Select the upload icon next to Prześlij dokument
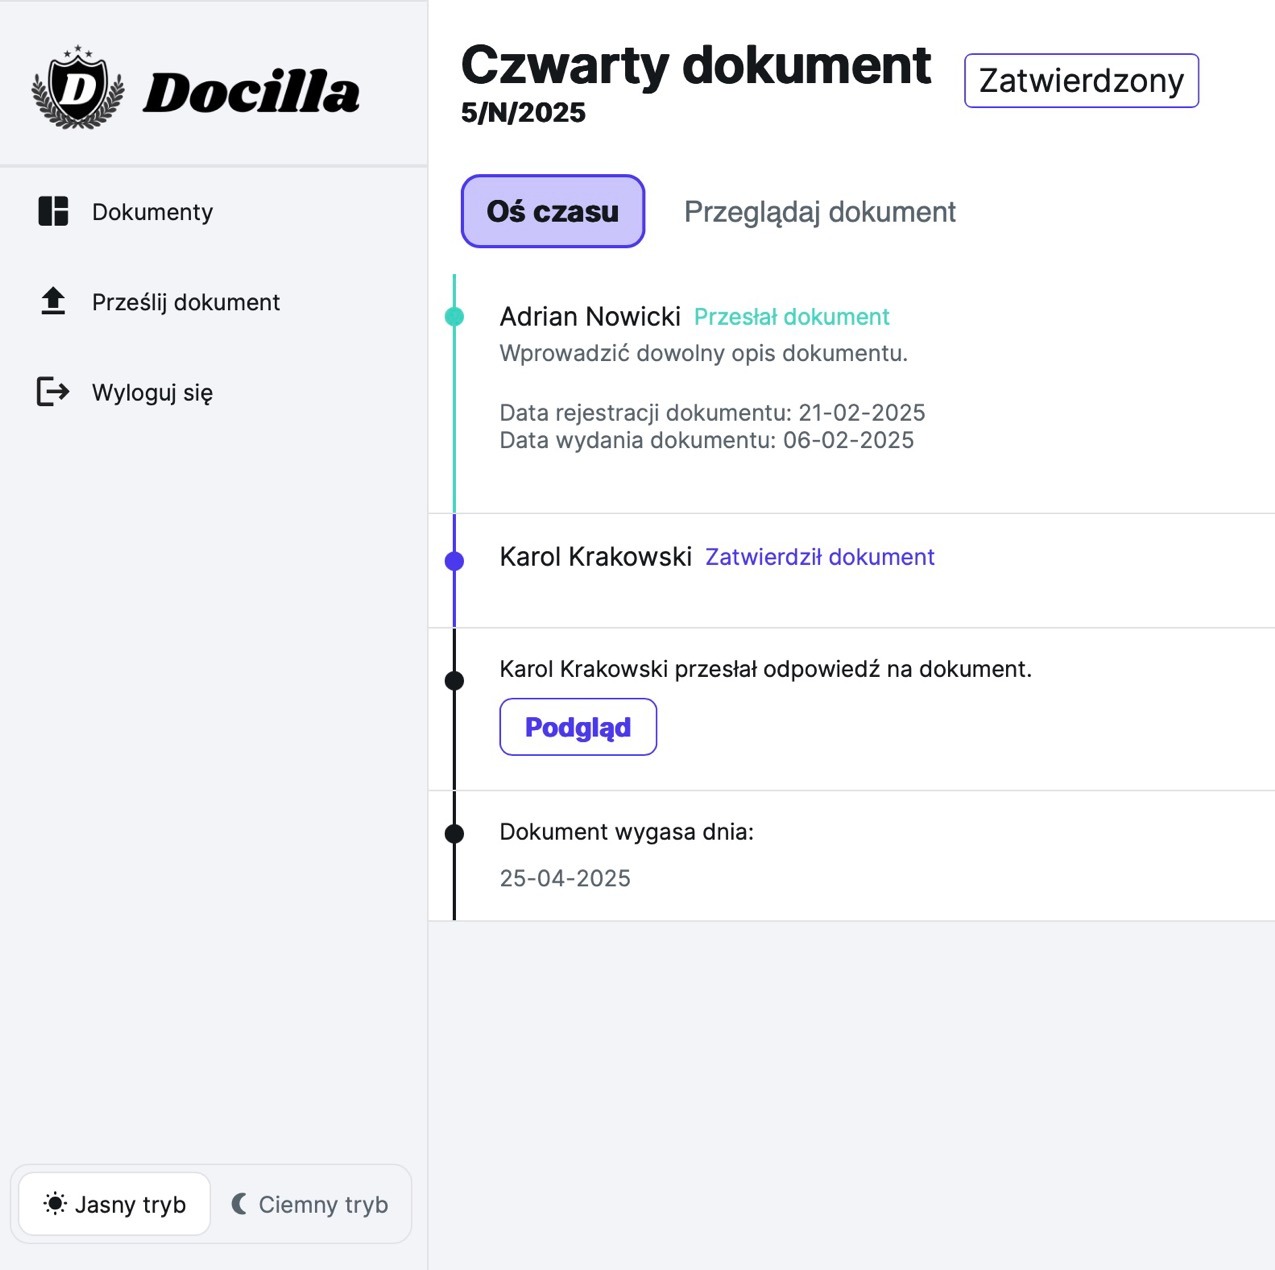This screenshot has width=1275, height=1270. coord(51,301)
